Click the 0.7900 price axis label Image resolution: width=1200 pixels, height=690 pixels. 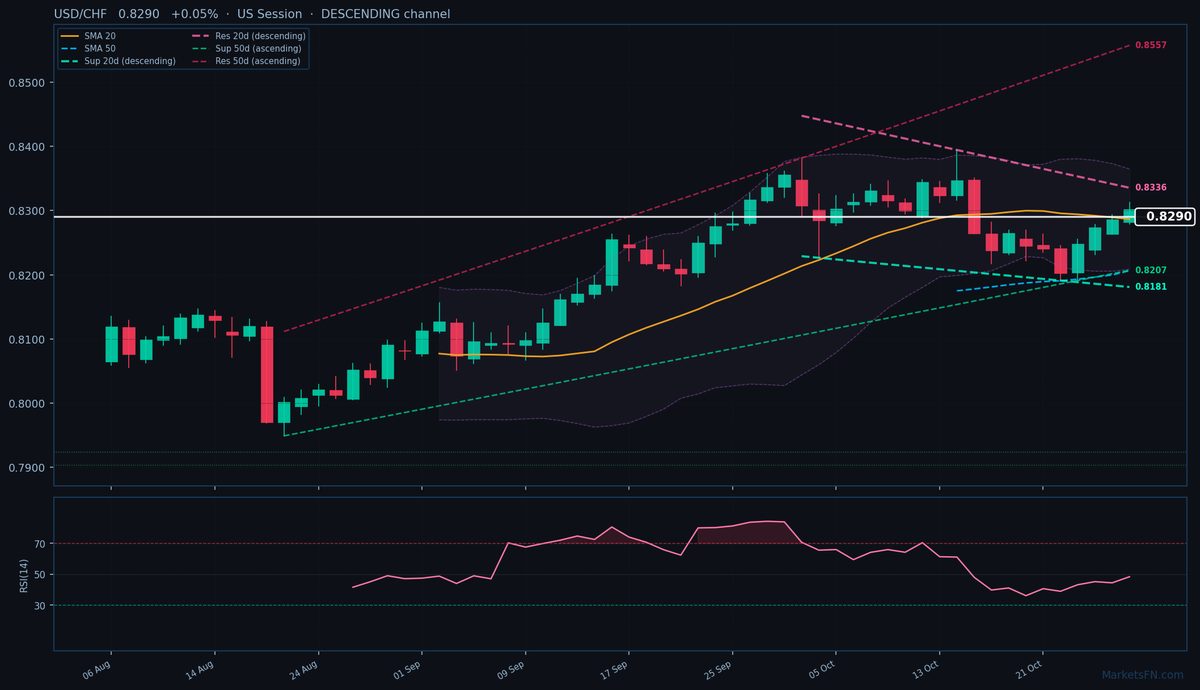point(26,468)
